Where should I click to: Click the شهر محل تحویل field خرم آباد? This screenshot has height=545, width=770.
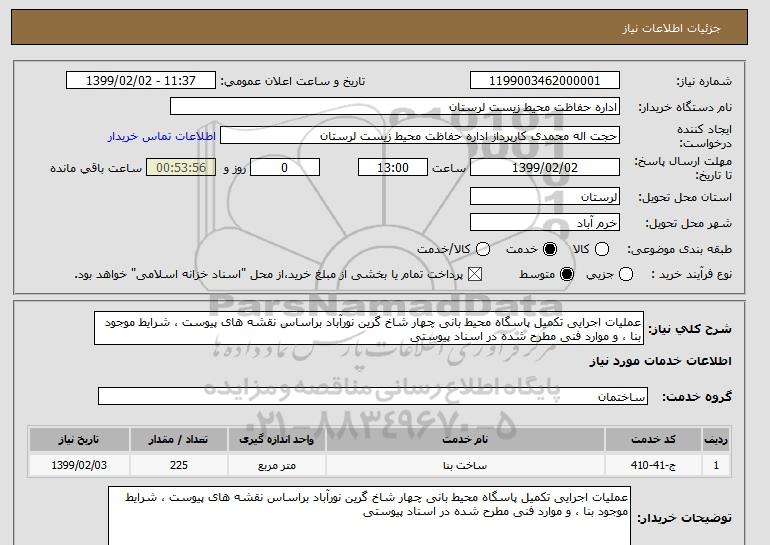[x=545, y=223]
